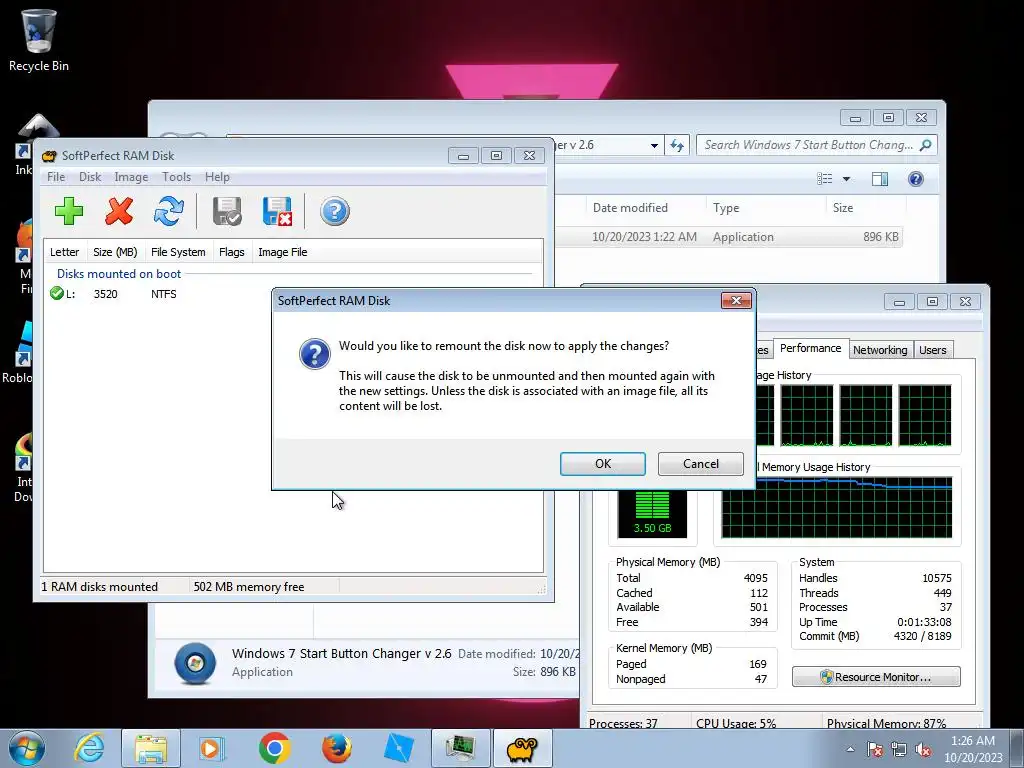The image size is (1024, 768).
Task: Open Google Chrome from the taskbar
Action: (x=274, y=748)
